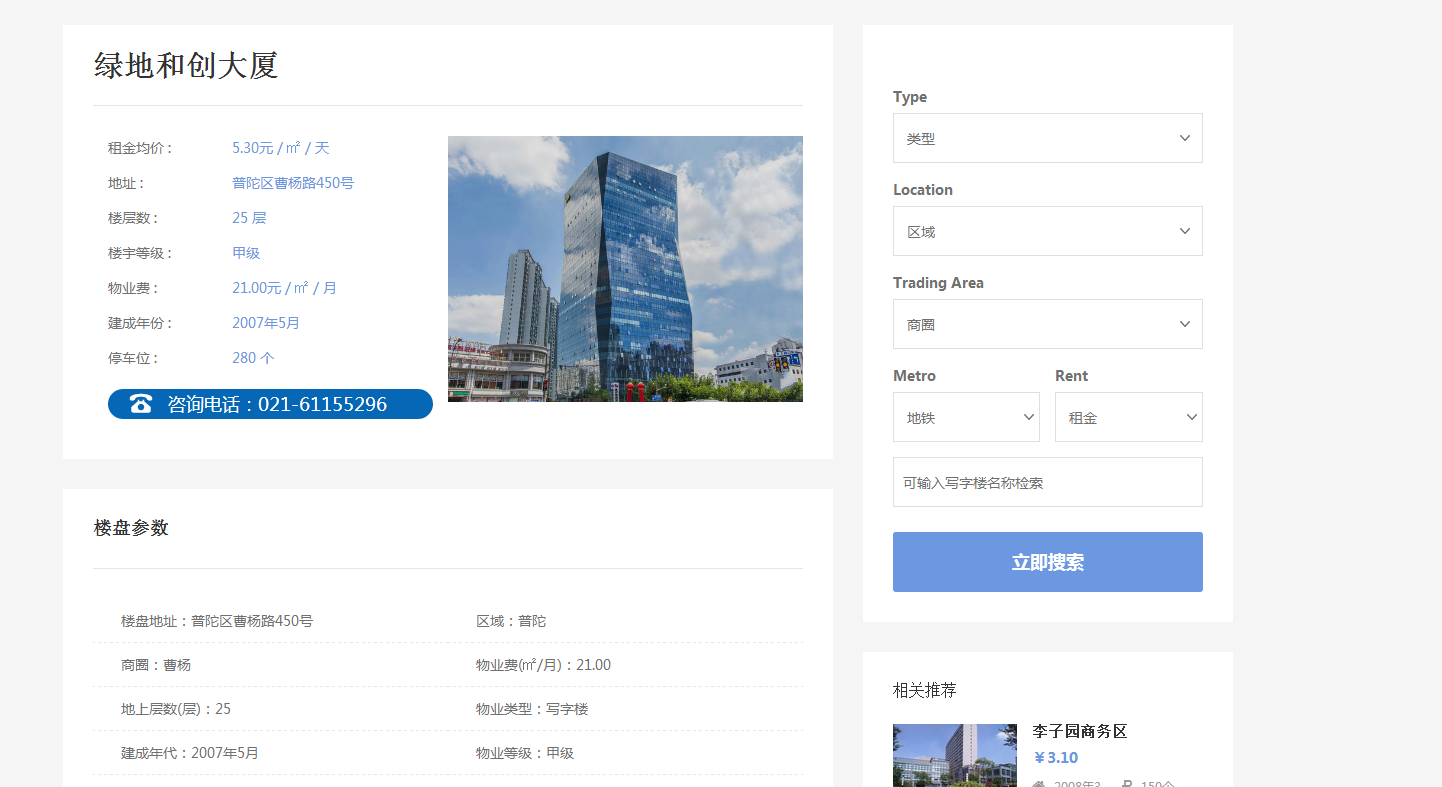
Task: Click the chevron arrow on 地铁 dropdown
Action: click(x=1028, y=417)
